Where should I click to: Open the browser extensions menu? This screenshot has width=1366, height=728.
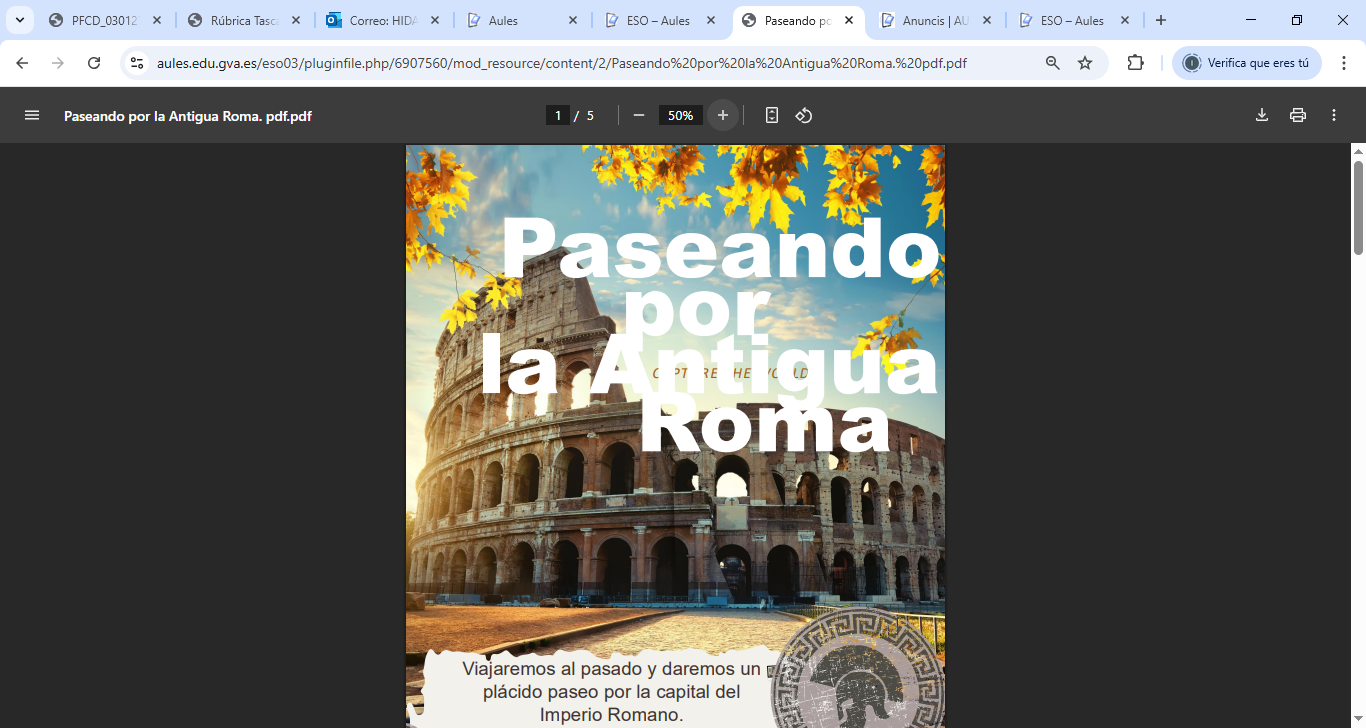pos(1135,63)
